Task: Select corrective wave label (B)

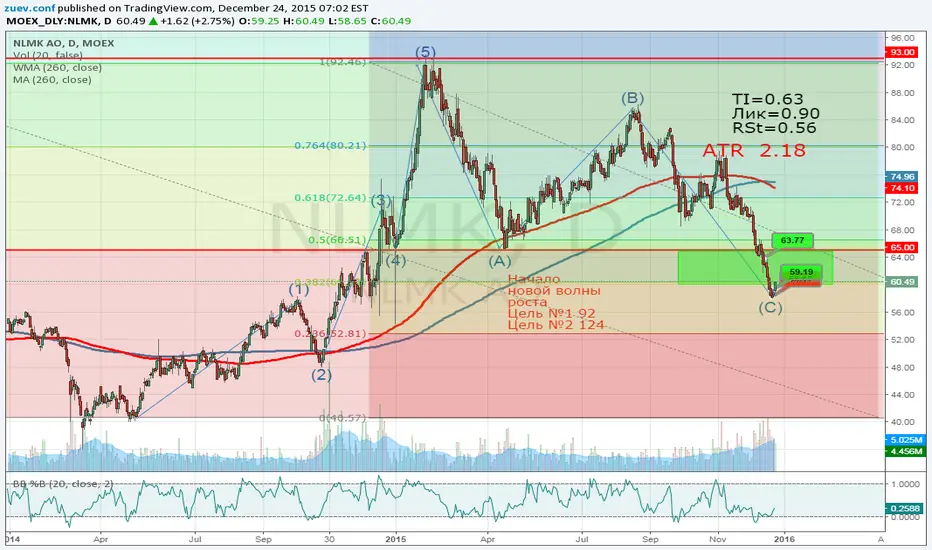Action: pyautogui.click(x=633, y=98)
